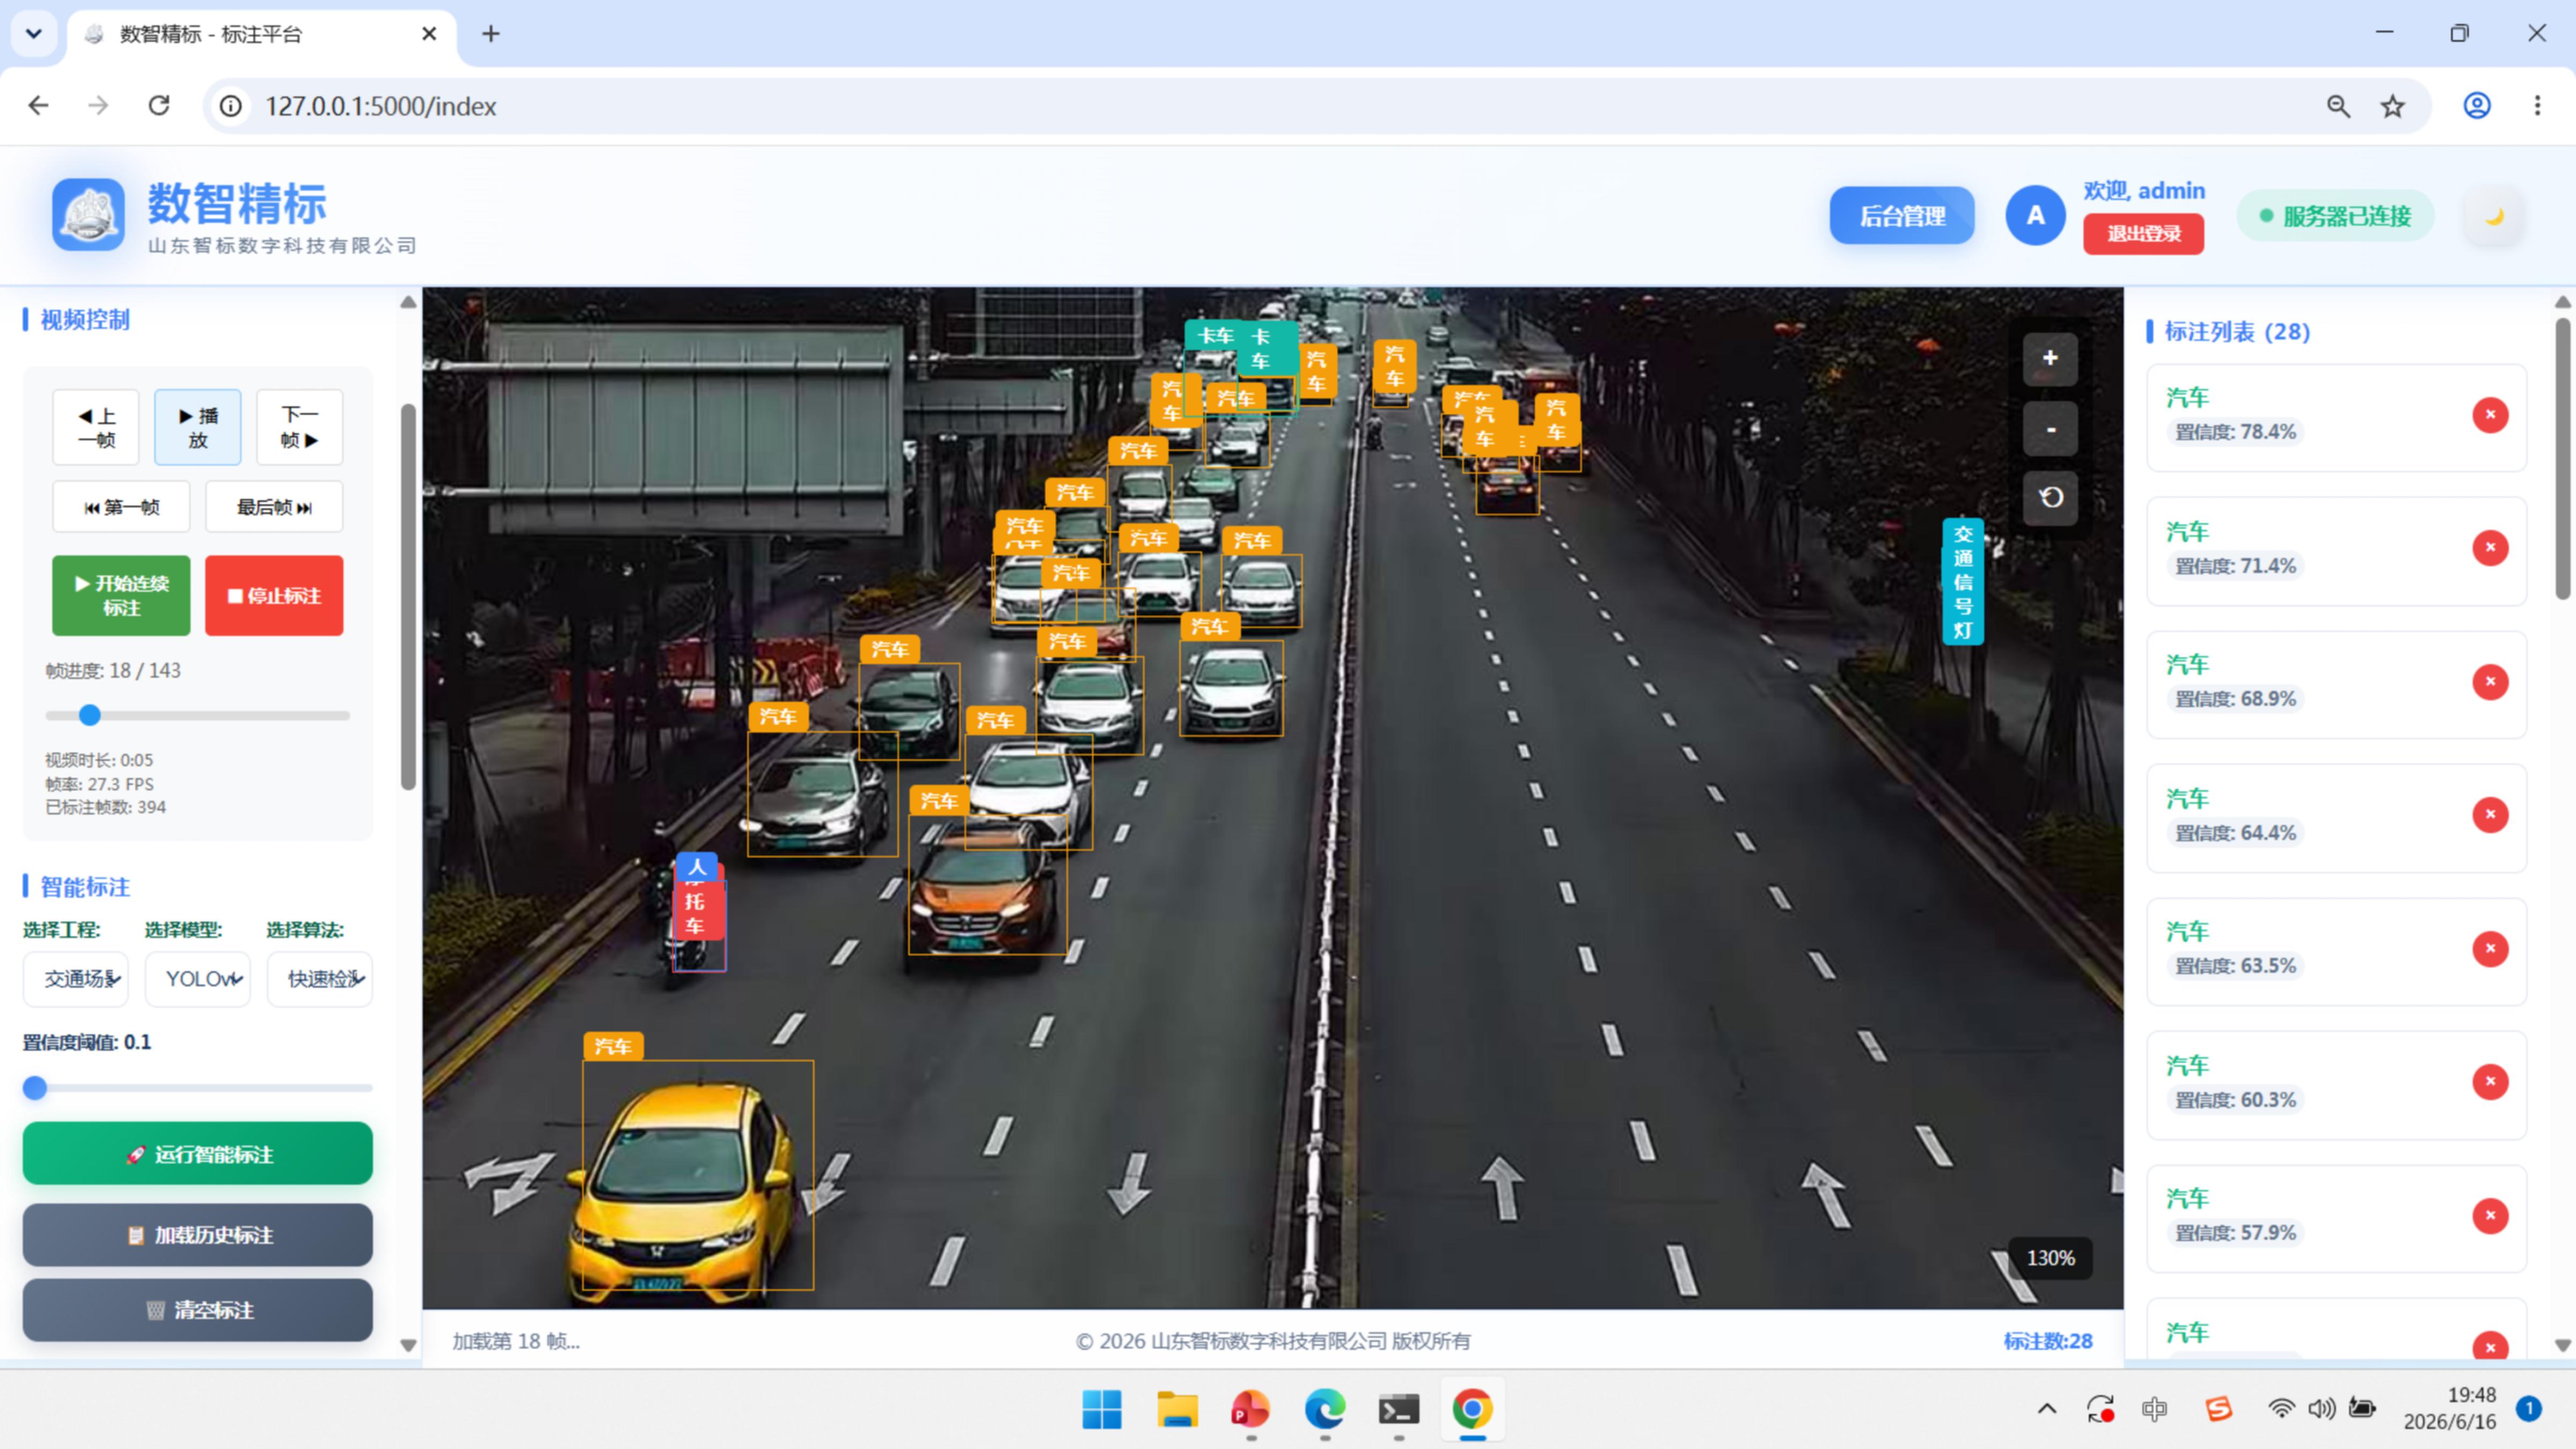Delete the 60.3% confidence 汽车 item
Viewport: 2576px width, 1449px height.
click(x=2490, y=1082)
